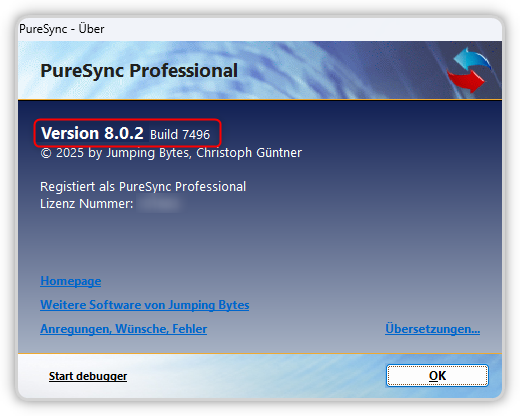Click the Registiert als PureSync Professional text
This screenshot has width=520, height=416.
pyautogui.click(x=143, y=187)
